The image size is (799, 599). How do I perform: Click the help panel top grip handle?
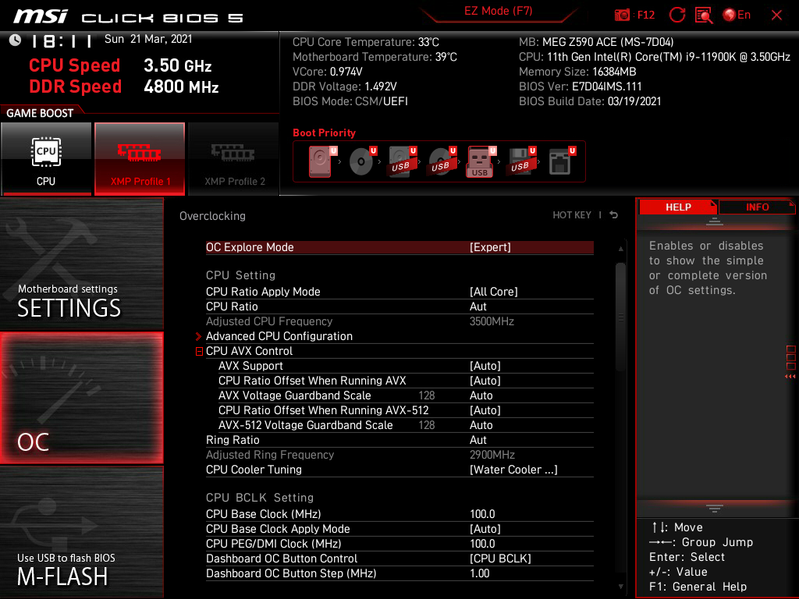(714, 222)
